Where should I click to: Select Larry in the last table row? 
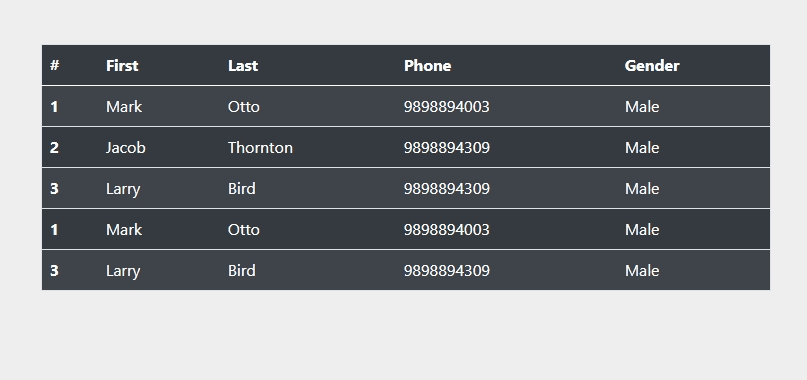123,271
